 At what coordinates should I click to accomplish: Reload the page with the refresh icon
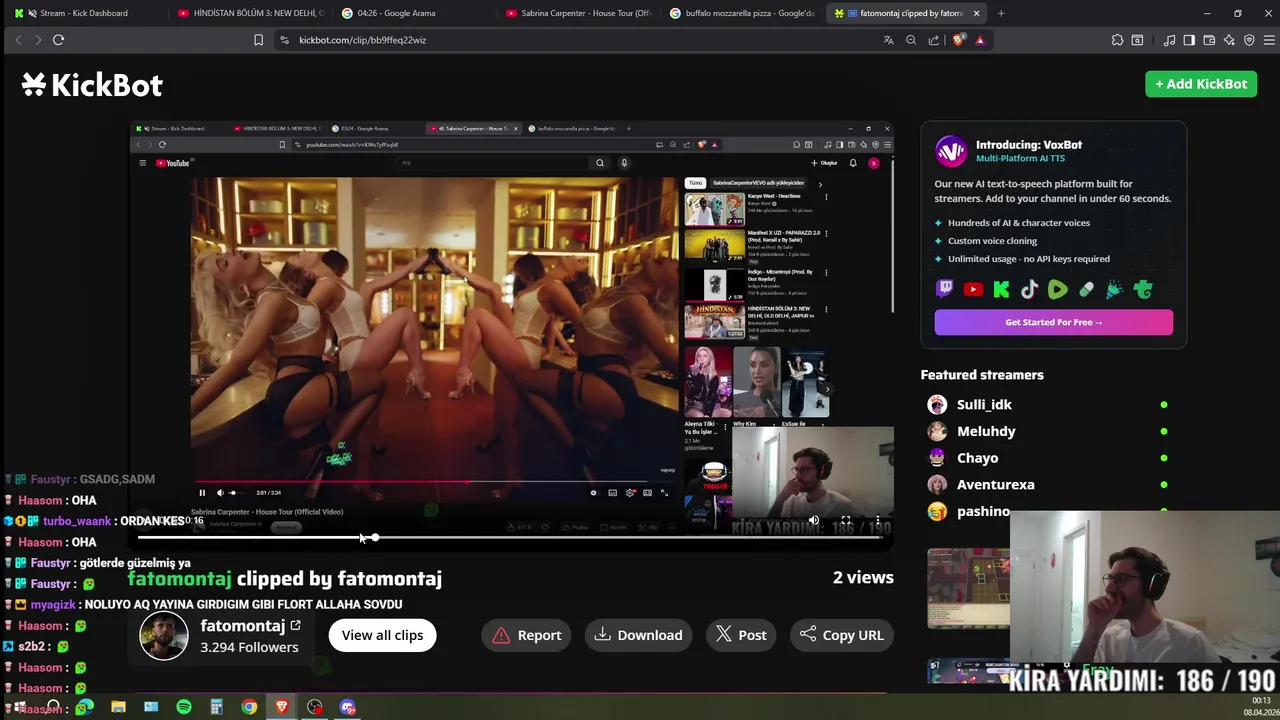(x=58, y=40)
